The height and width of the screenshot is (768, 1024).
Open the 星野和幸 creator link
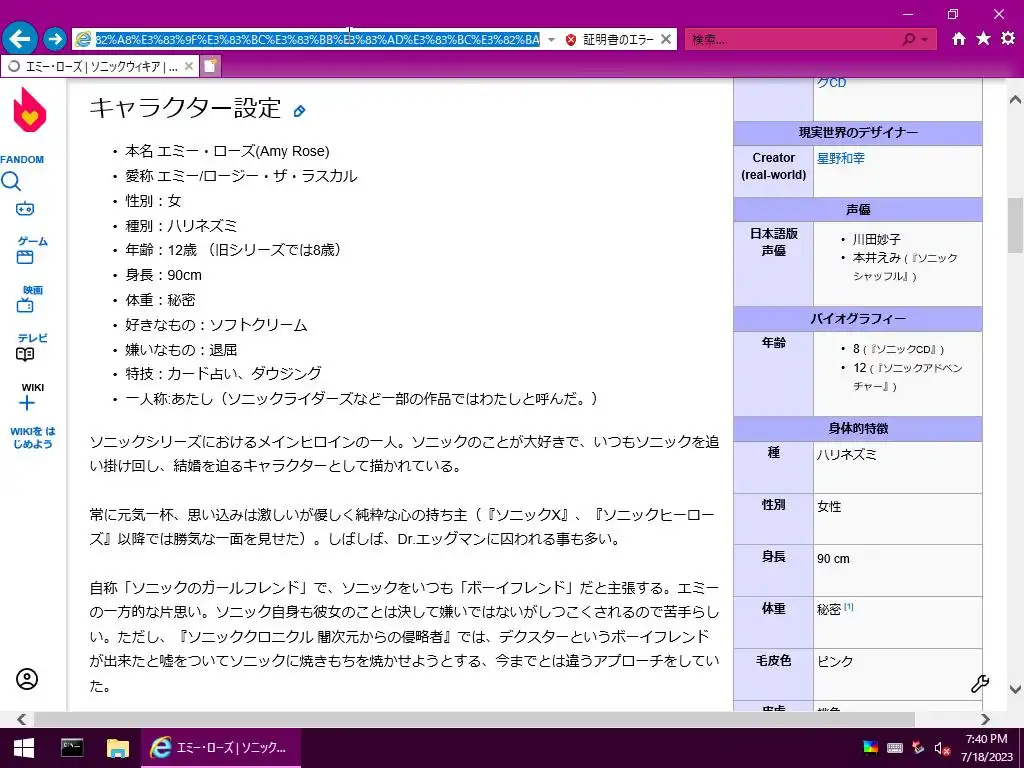click(x=840, y=158)
